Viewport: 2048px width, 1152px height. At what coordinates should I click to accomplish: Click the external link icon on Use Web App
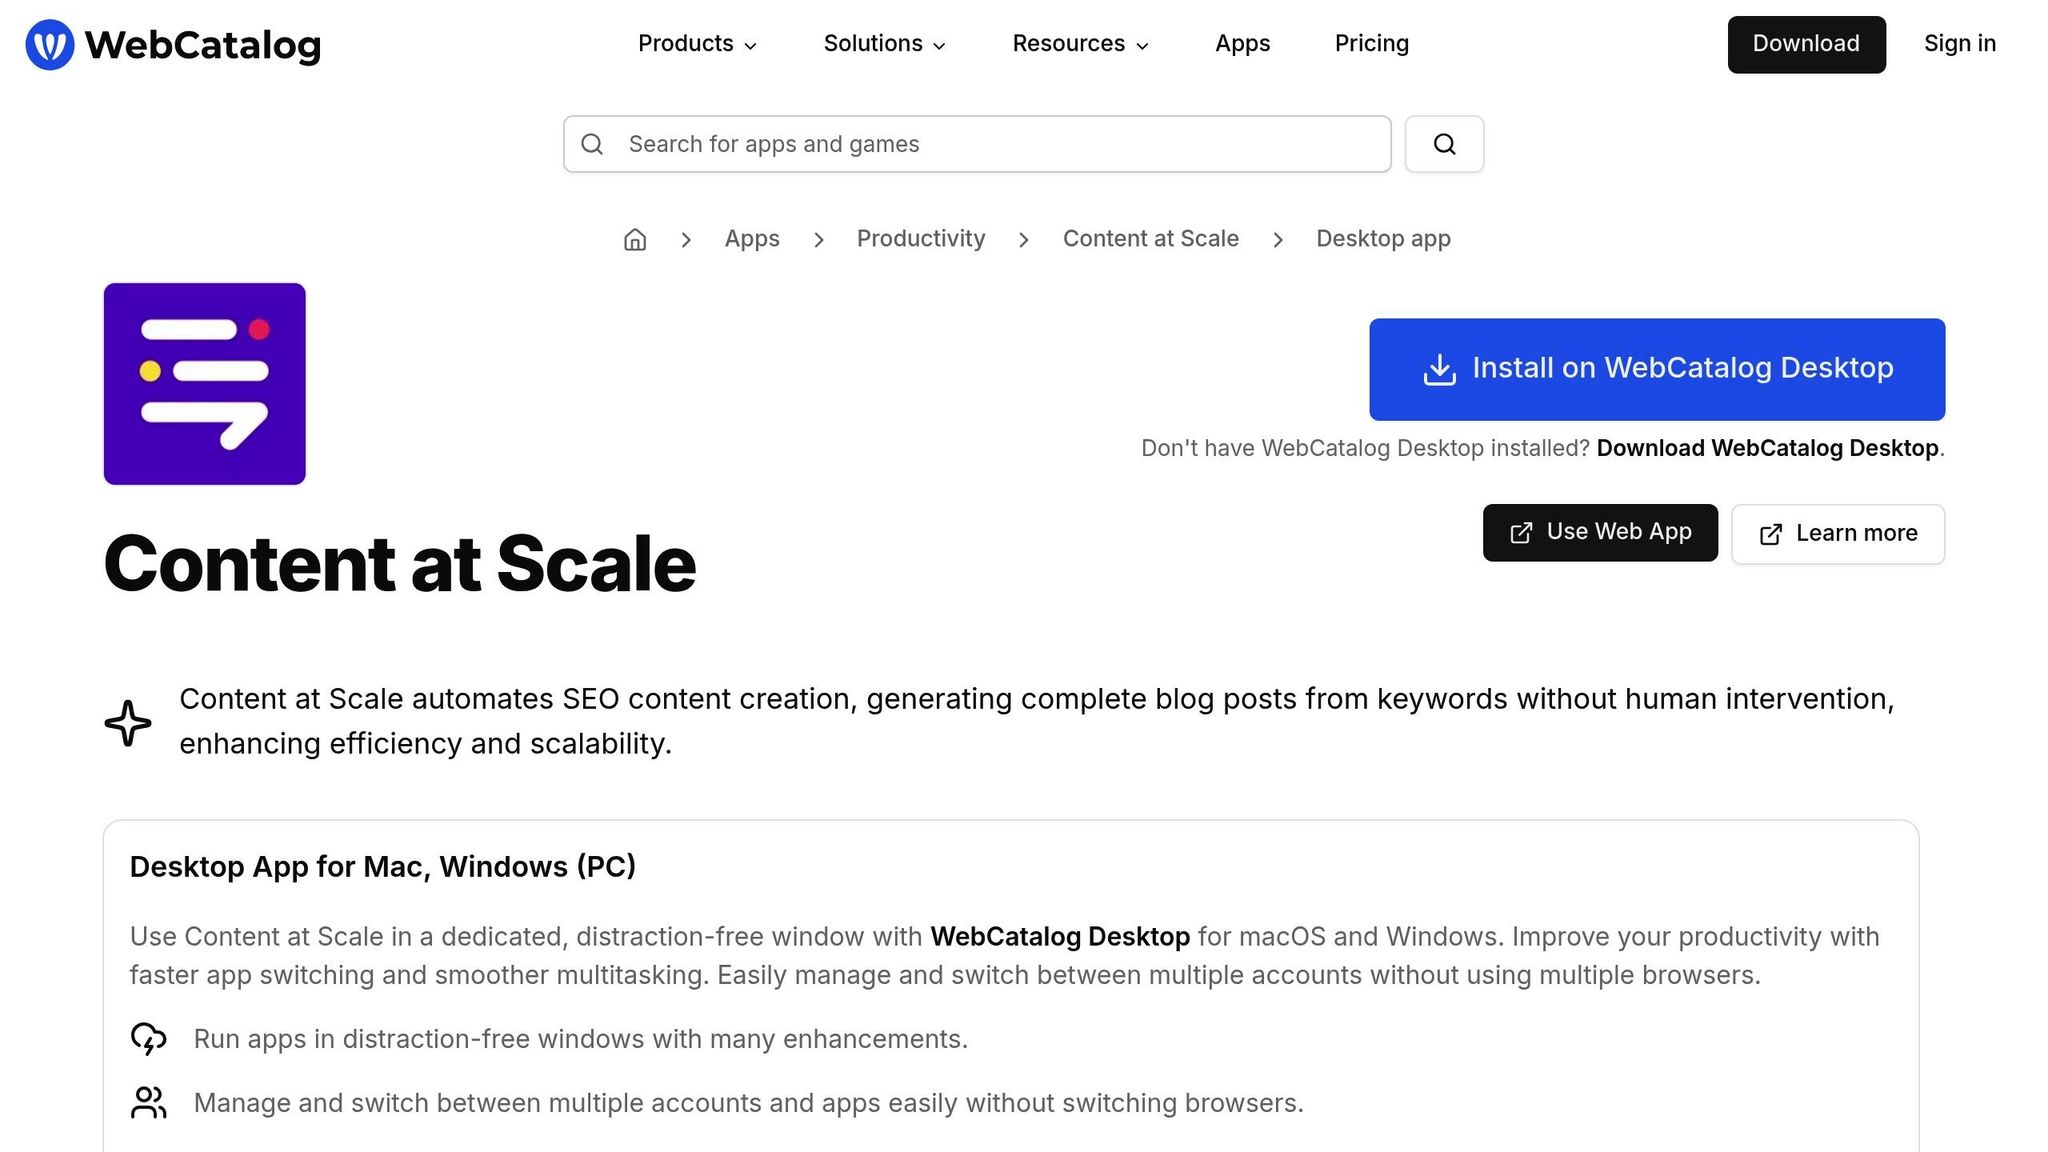click(1521, 532)
